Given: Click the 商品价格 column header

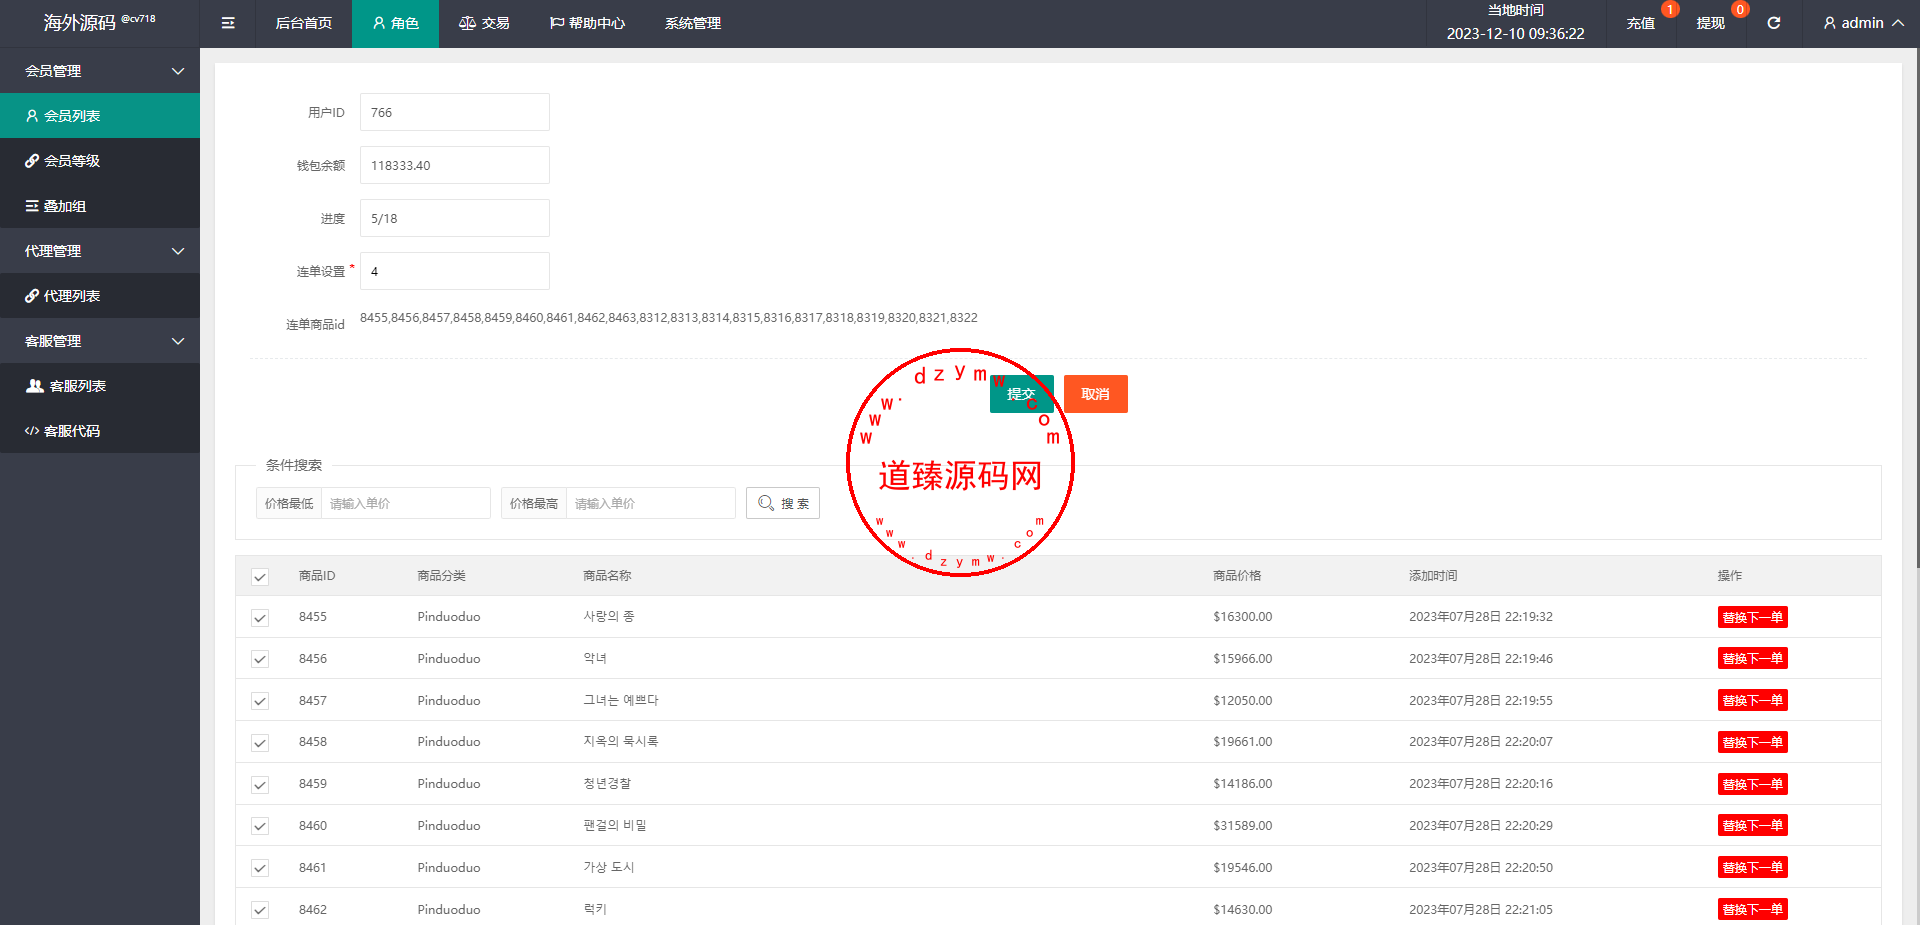Looking at the screenshot, I should coord(1237,576).
